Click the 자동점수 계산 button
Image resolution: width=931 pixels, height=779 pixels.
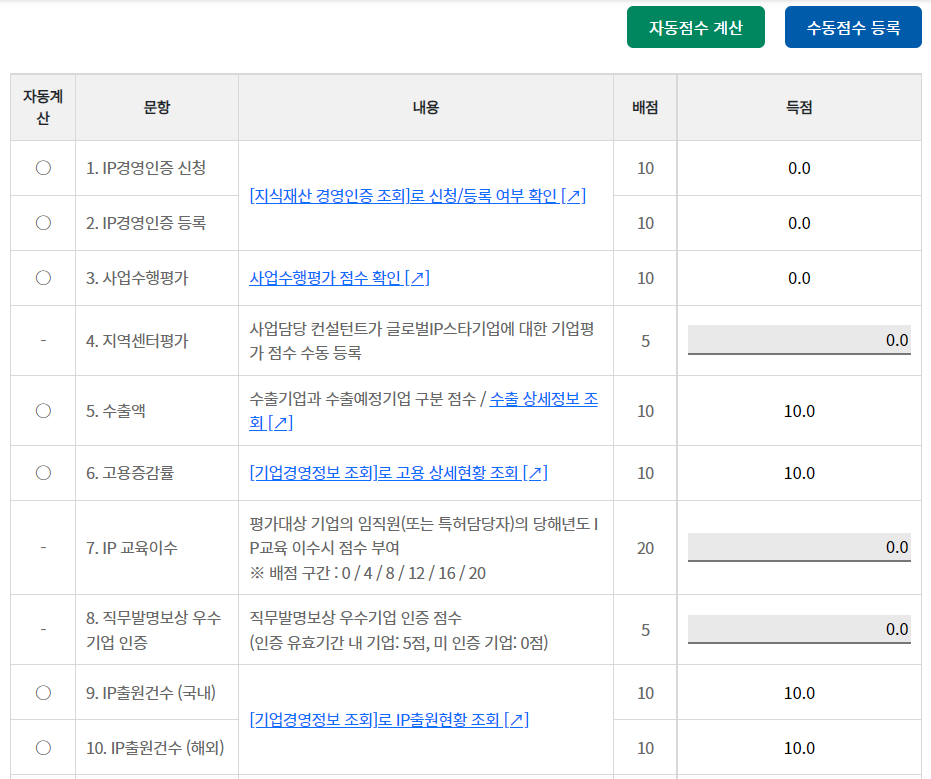695,27
